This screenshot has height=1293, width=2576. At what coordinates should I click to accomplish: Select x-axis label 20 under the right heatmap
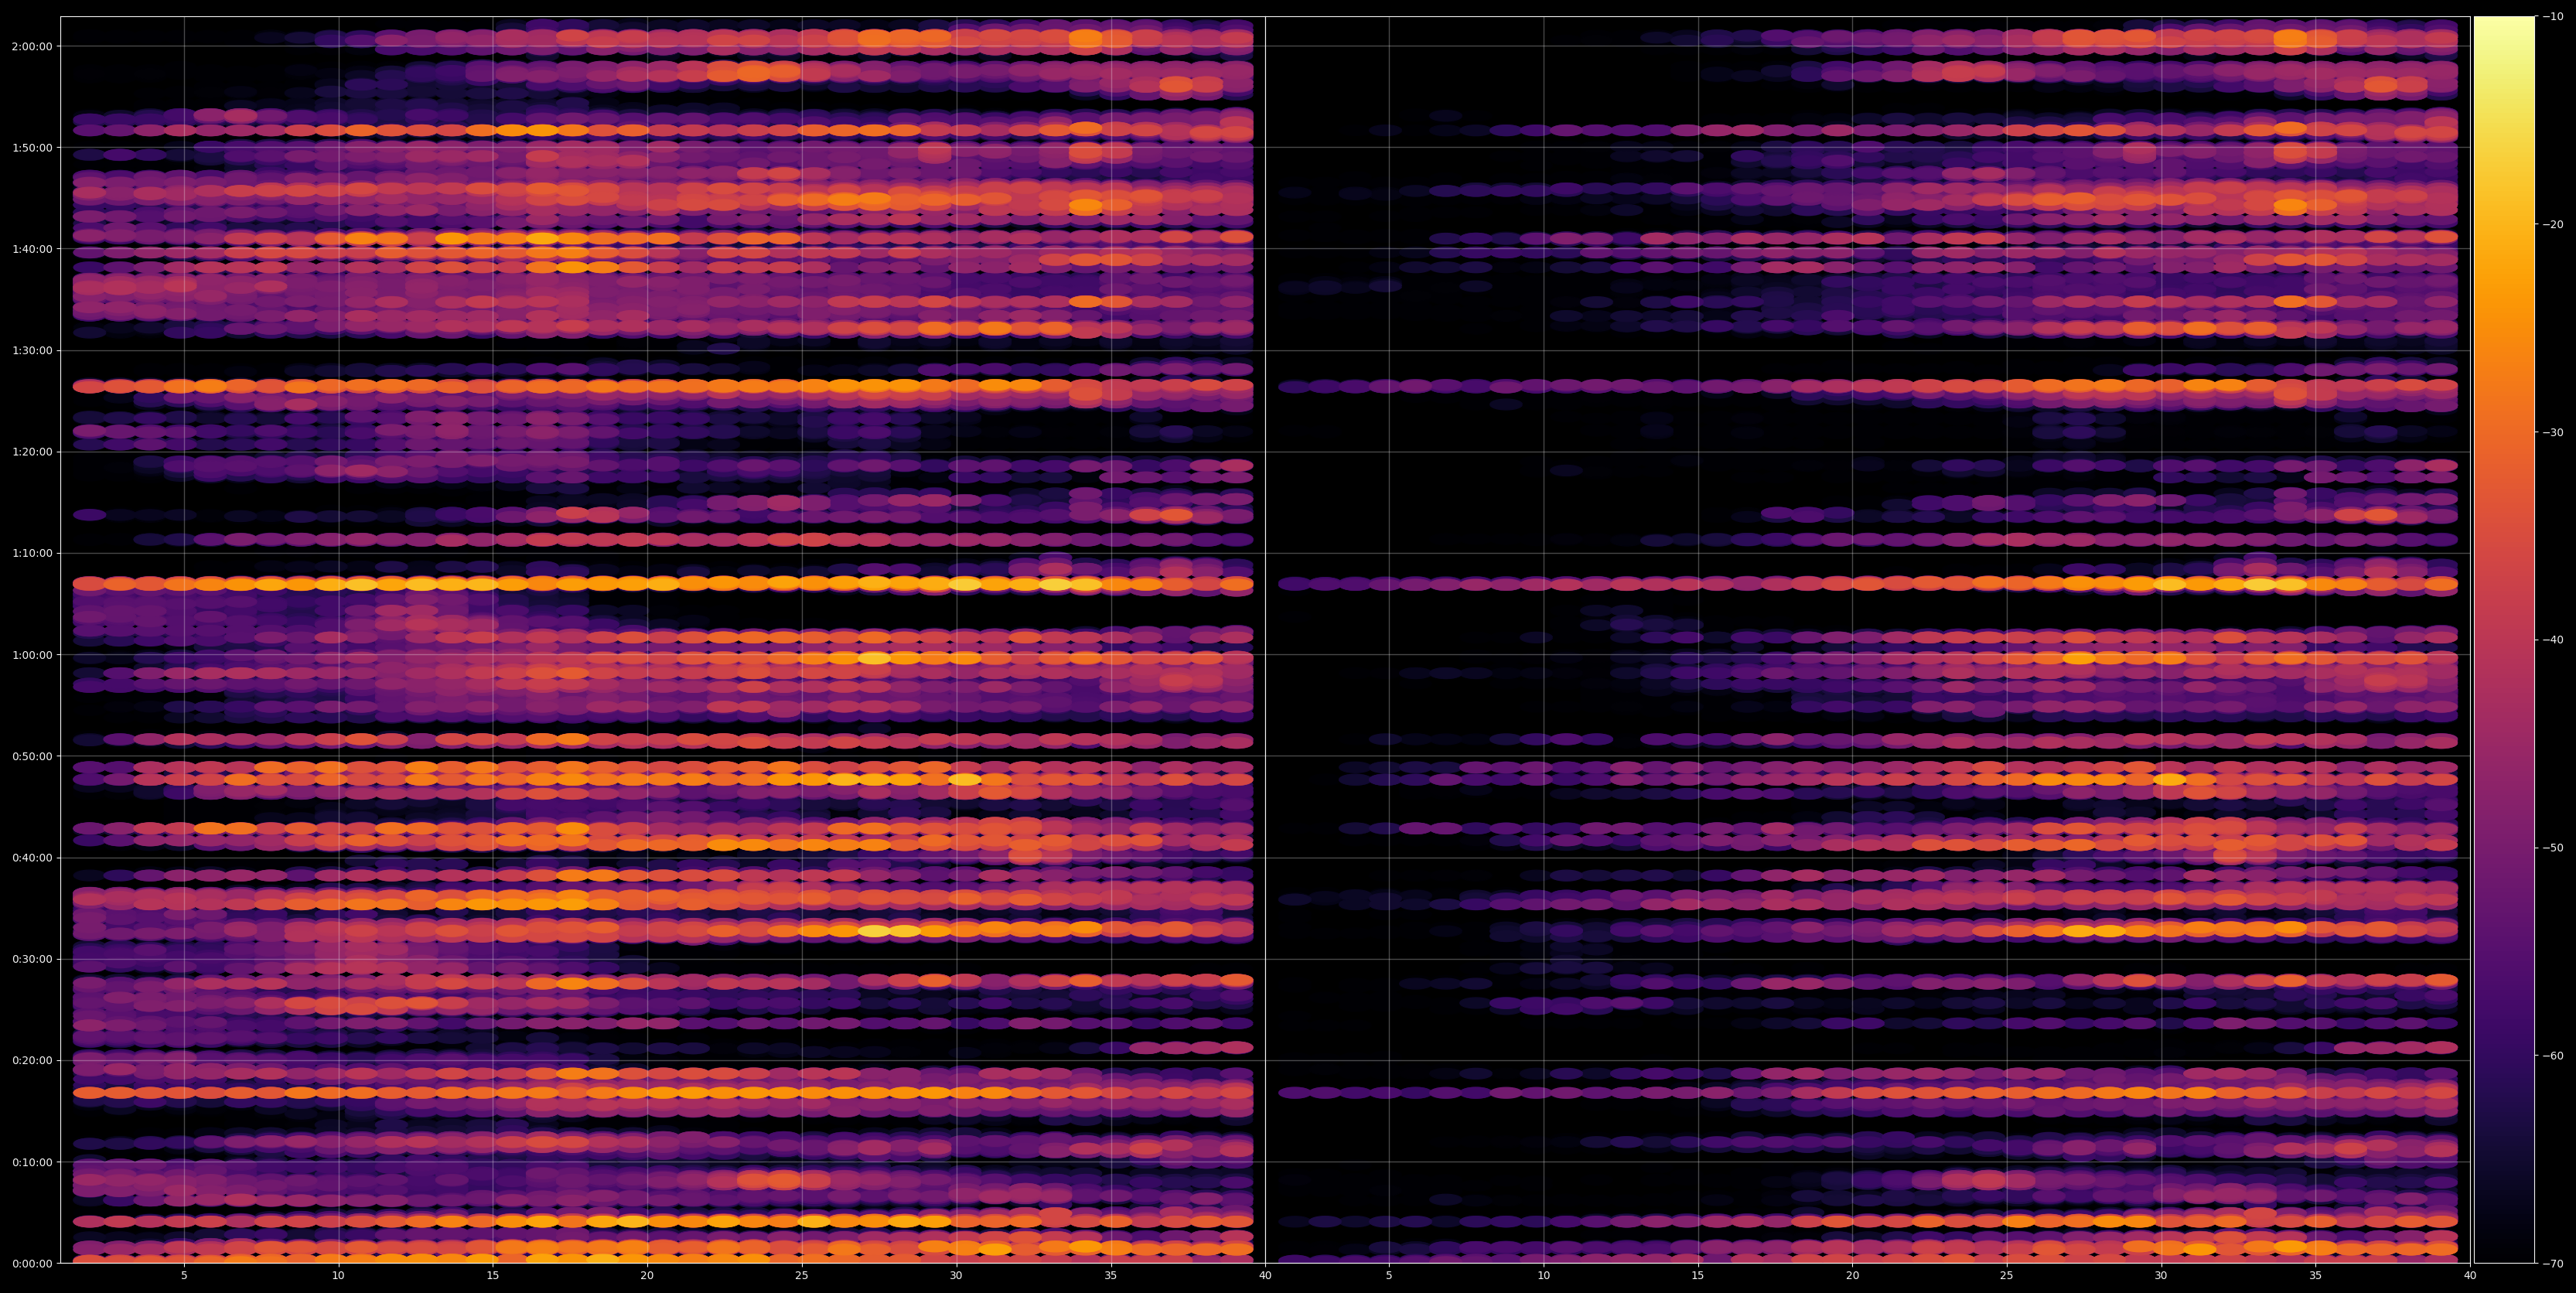point(1852,1276)
